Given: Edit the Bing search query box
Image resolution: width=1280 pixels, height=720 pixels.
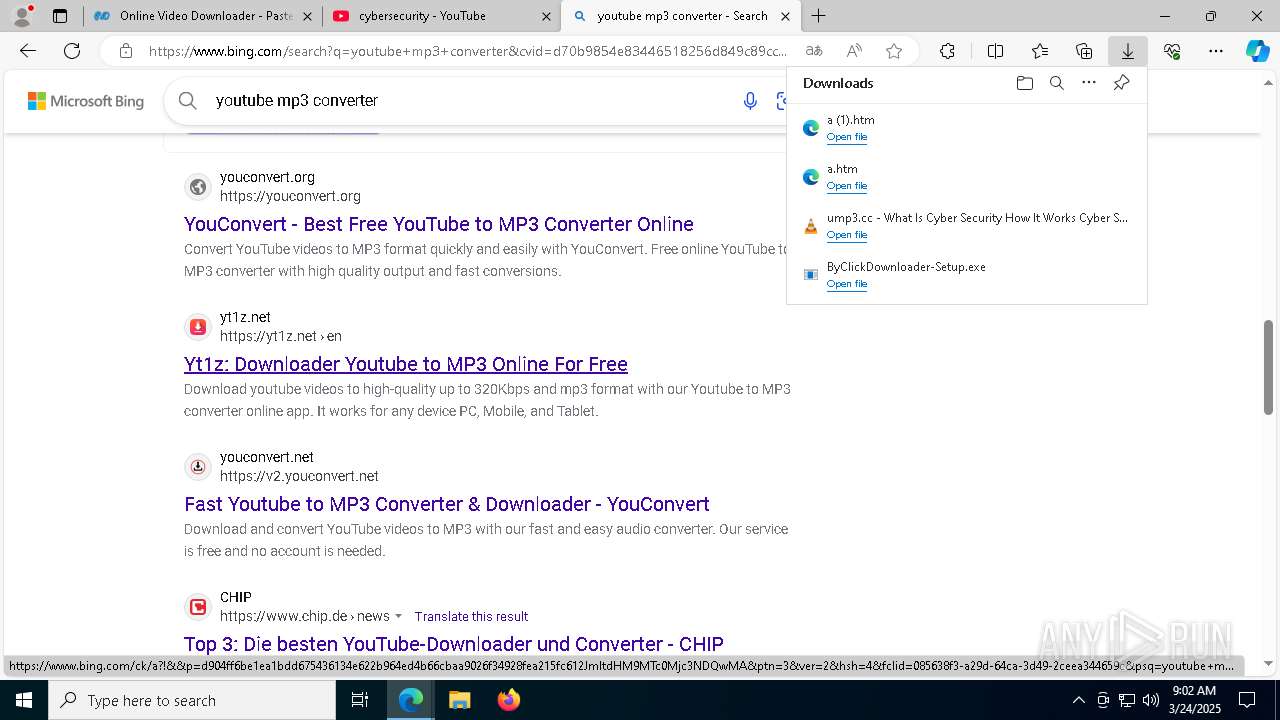Looking at the screenshot, I should coord(470,100).
